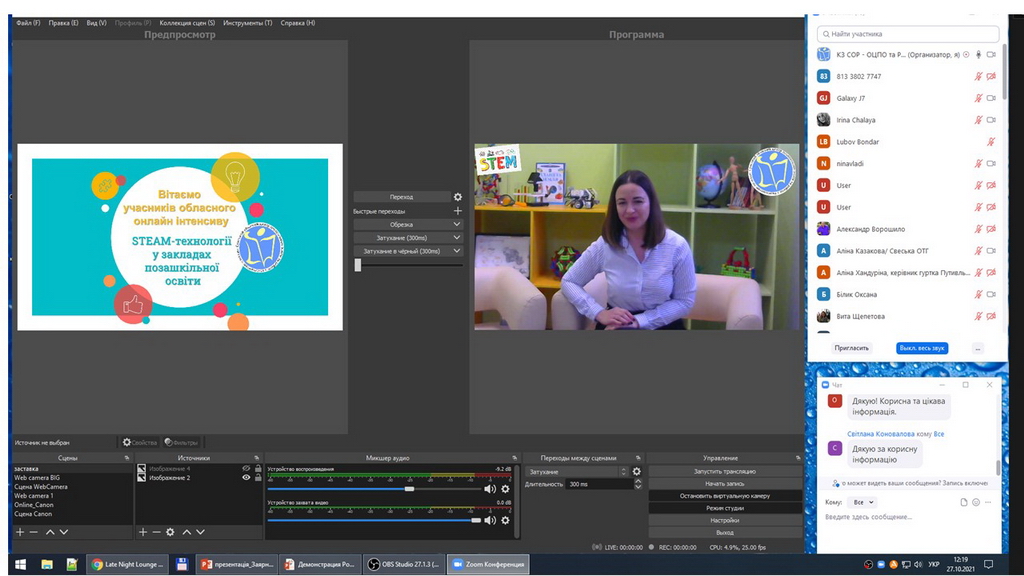Toggle lock for Изображение 4 source
Image resolution: width=1024 pixels, height=576 pixels.
(x=258, y=468)
